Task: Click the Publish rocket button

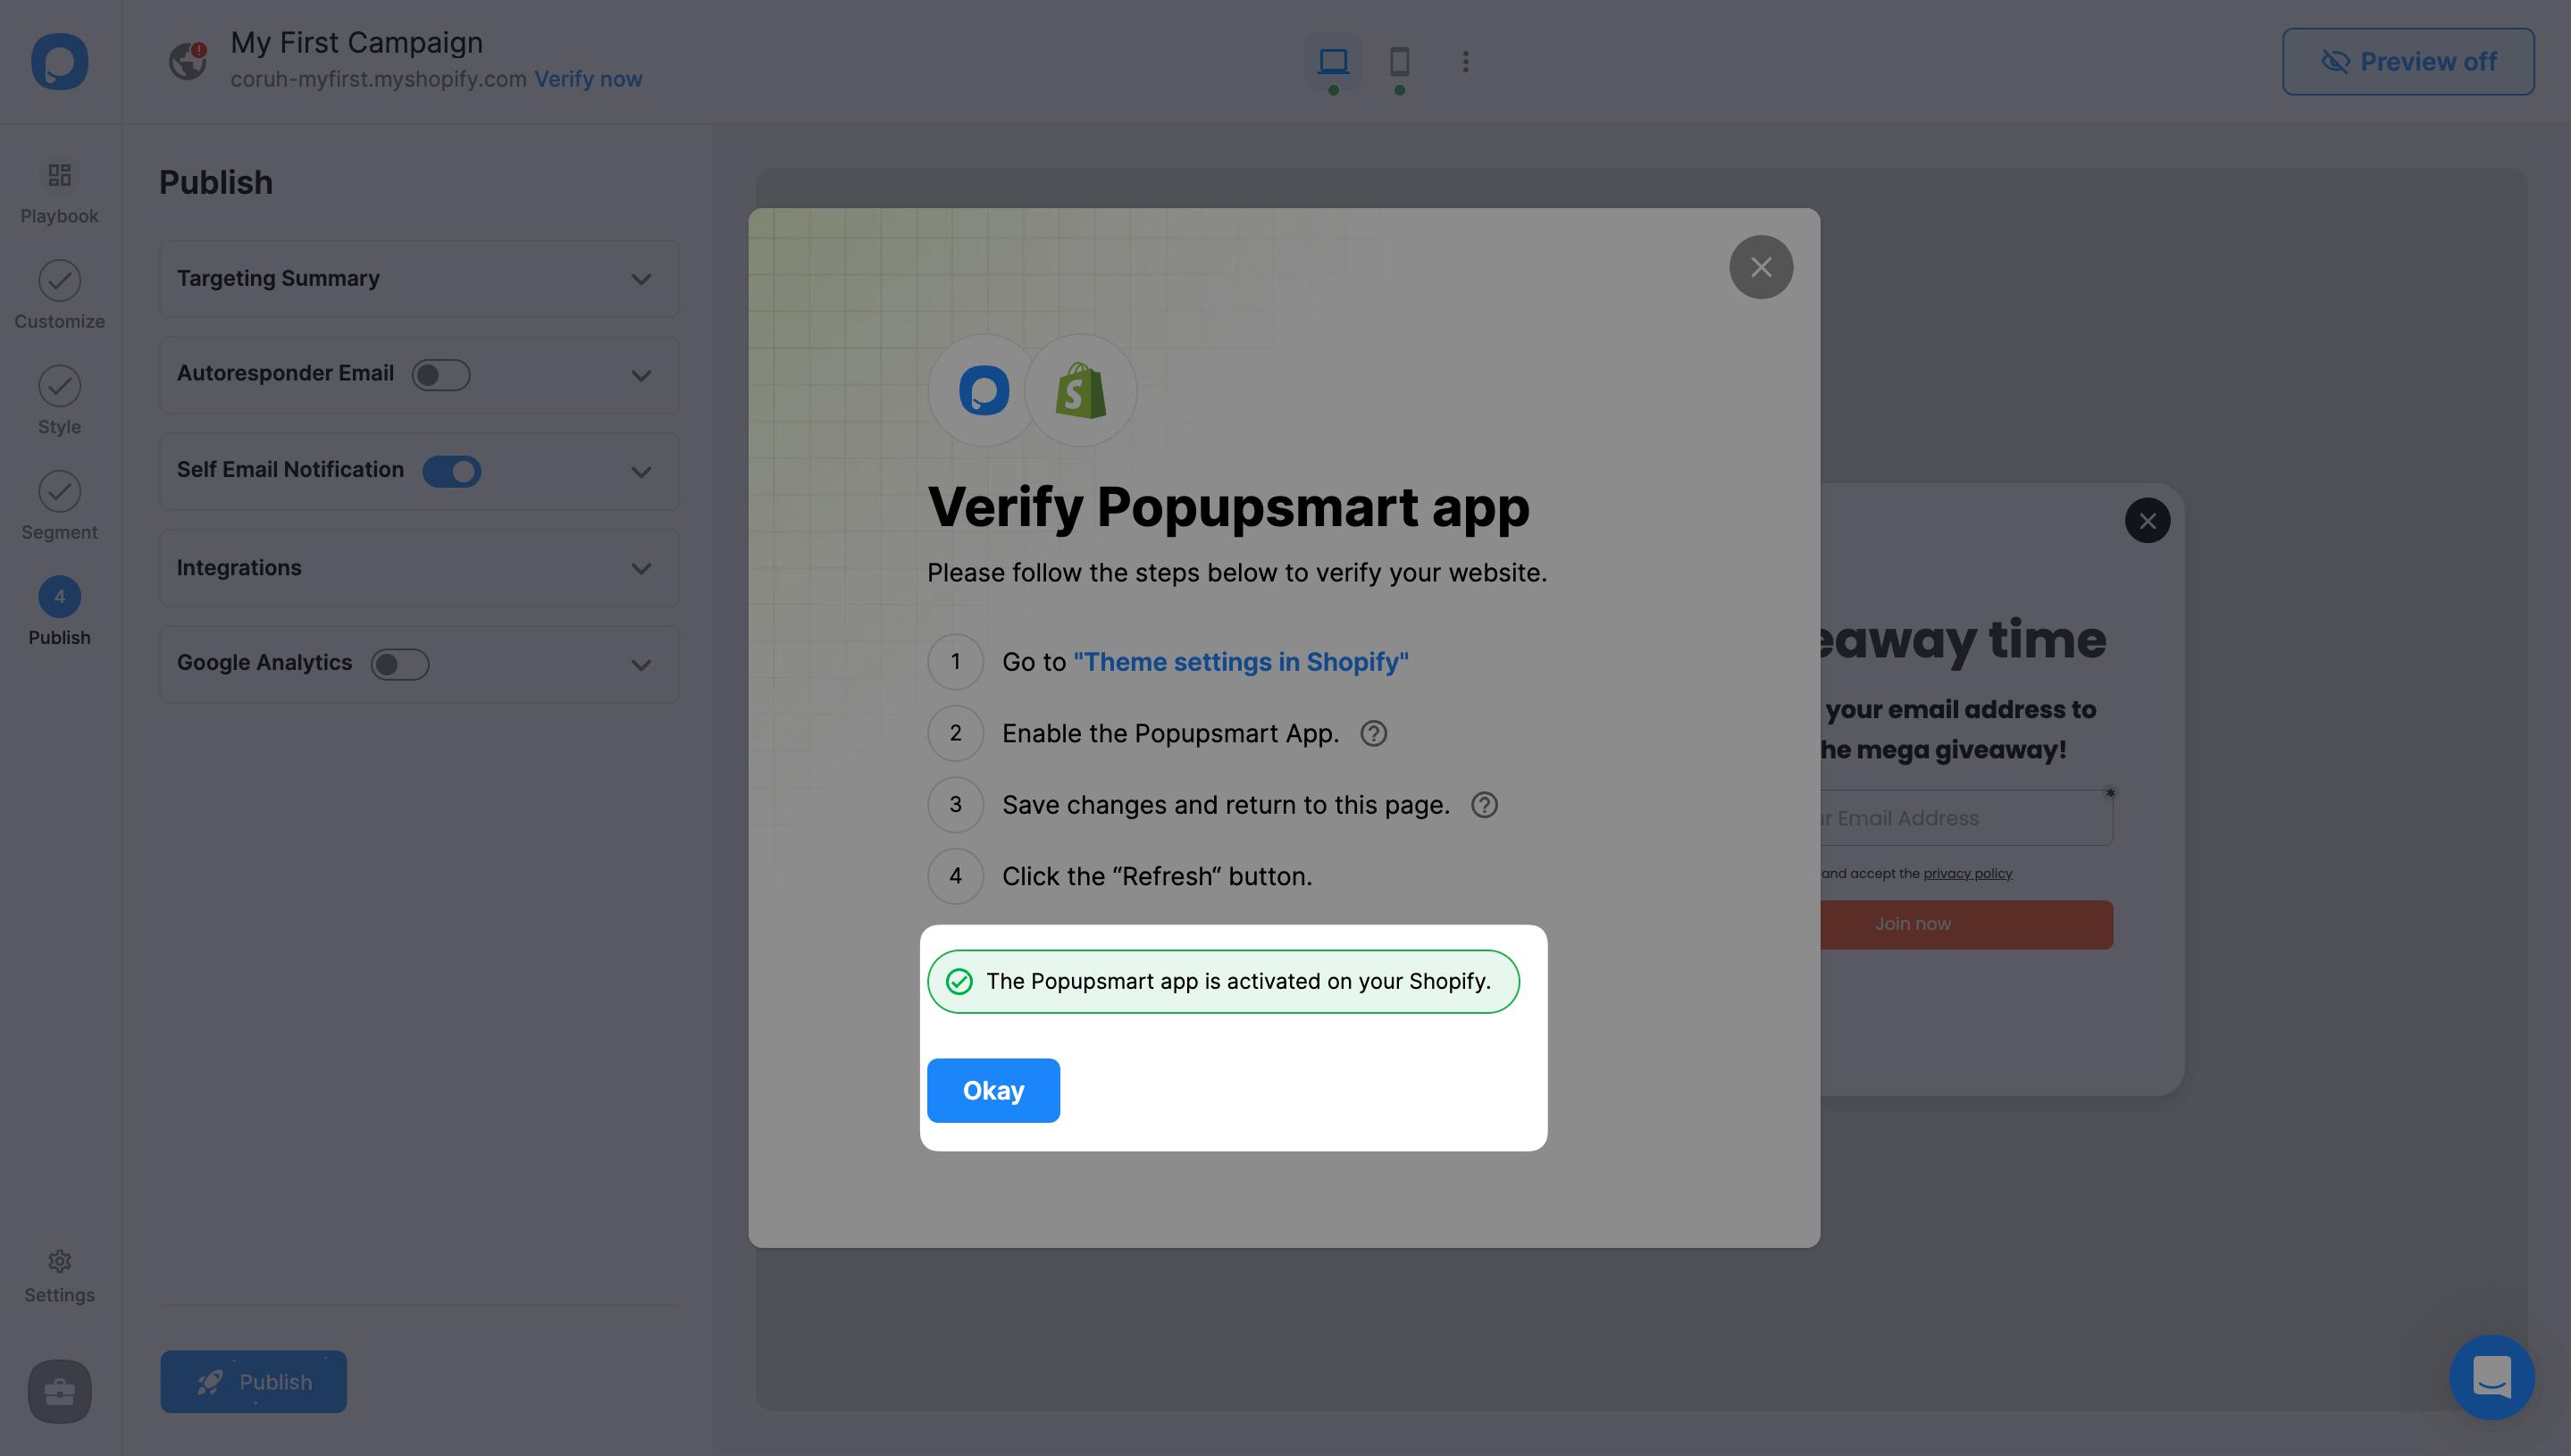Action: coord(253,1382)
